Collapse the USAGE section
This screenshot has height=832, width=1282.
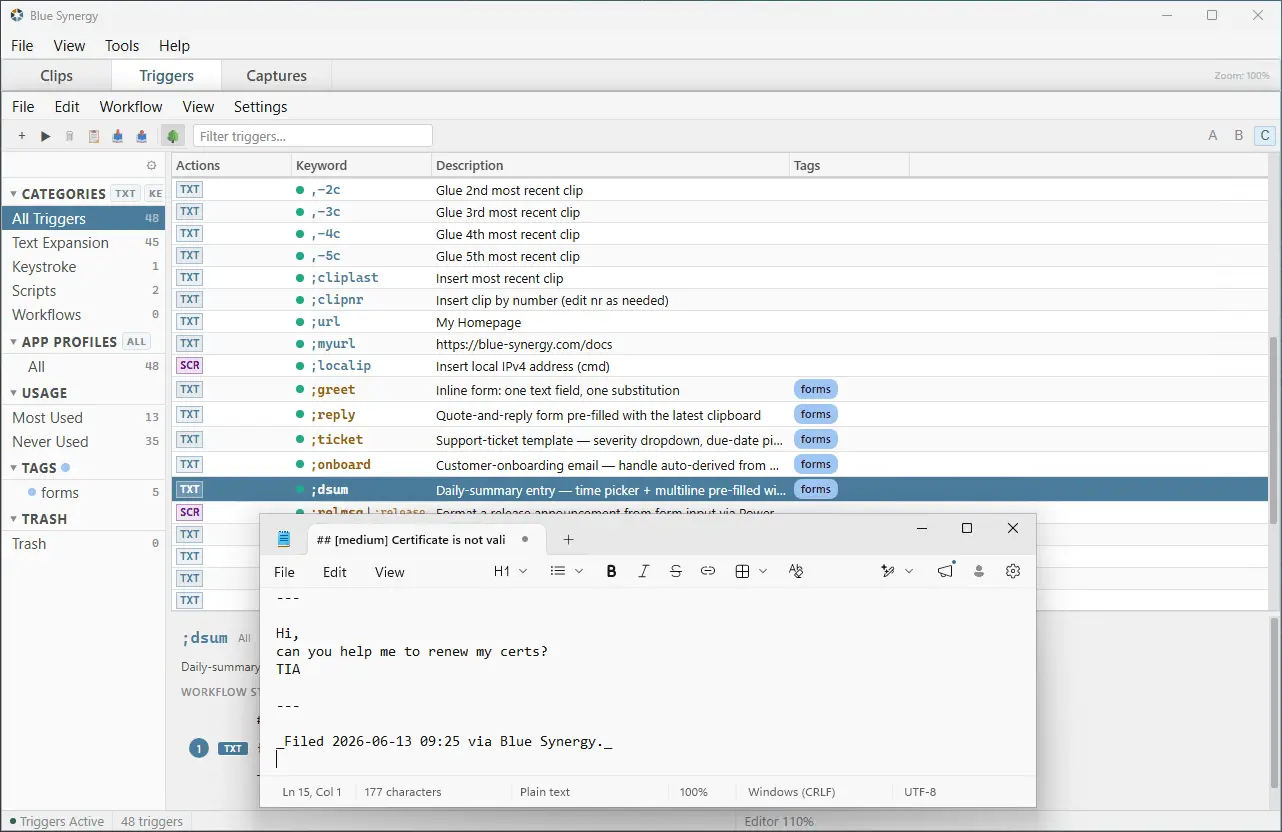tap(14, 393)
